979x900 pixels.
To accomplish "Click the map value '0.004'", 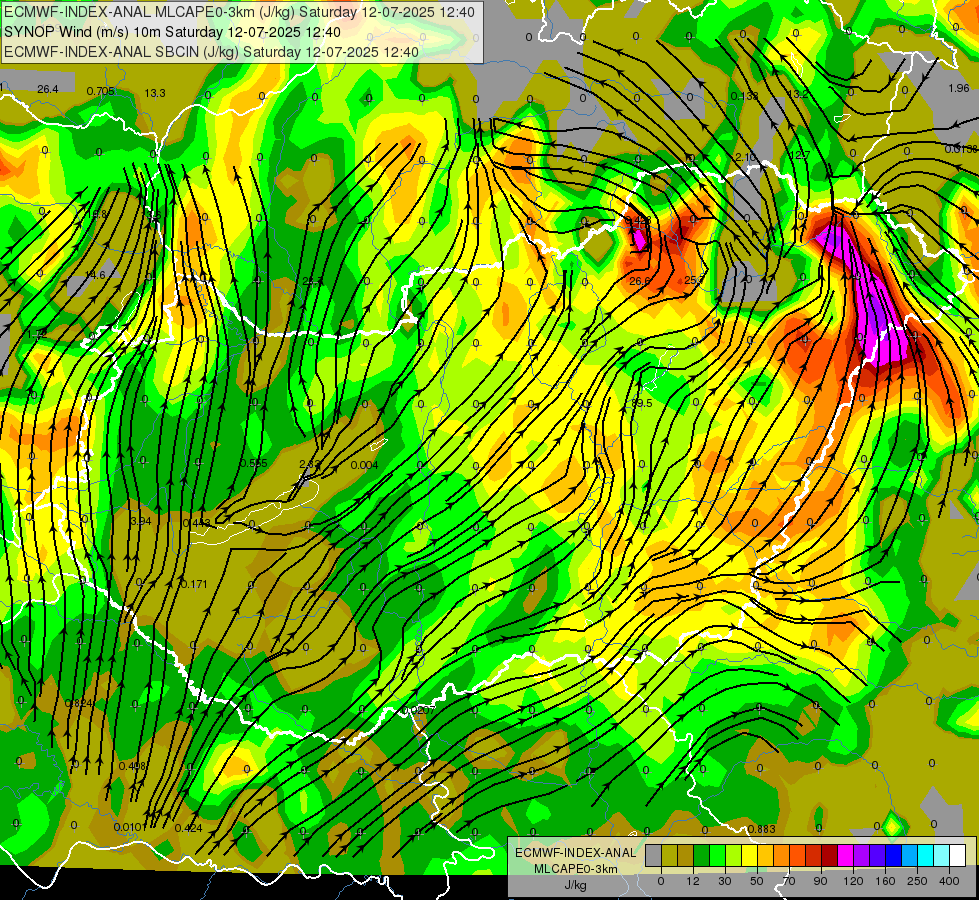I will pos(365,465).
